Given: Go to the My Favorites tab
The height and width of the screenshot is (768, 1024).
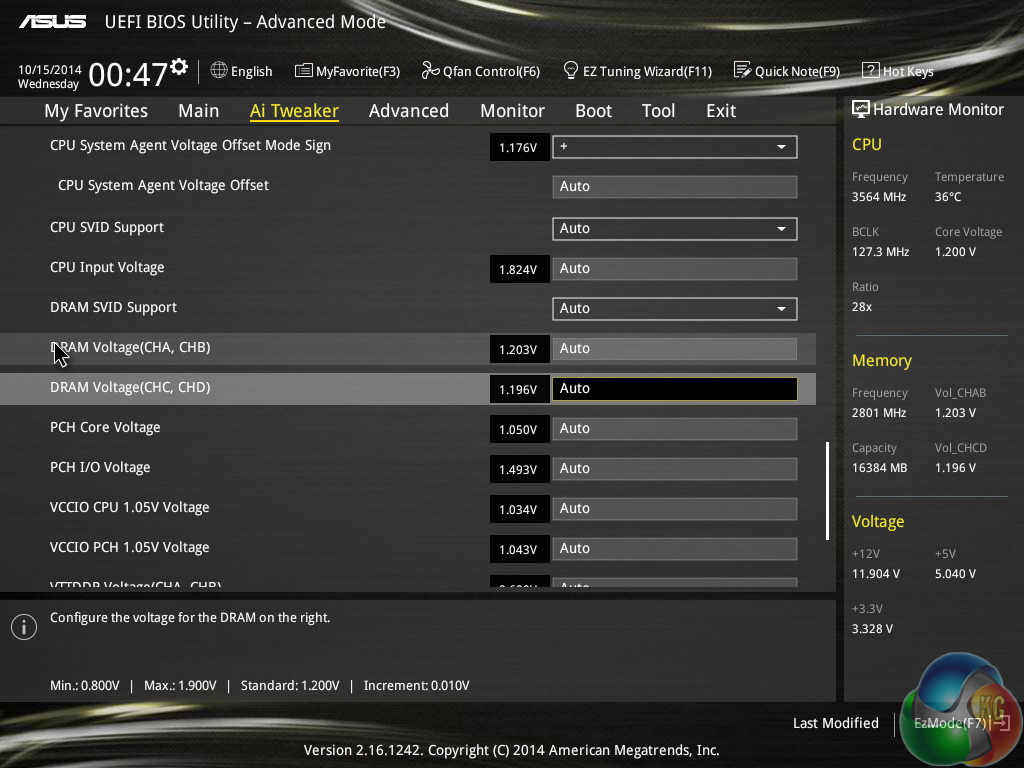Looking at the screenshot, I should [x=96, y=111].
